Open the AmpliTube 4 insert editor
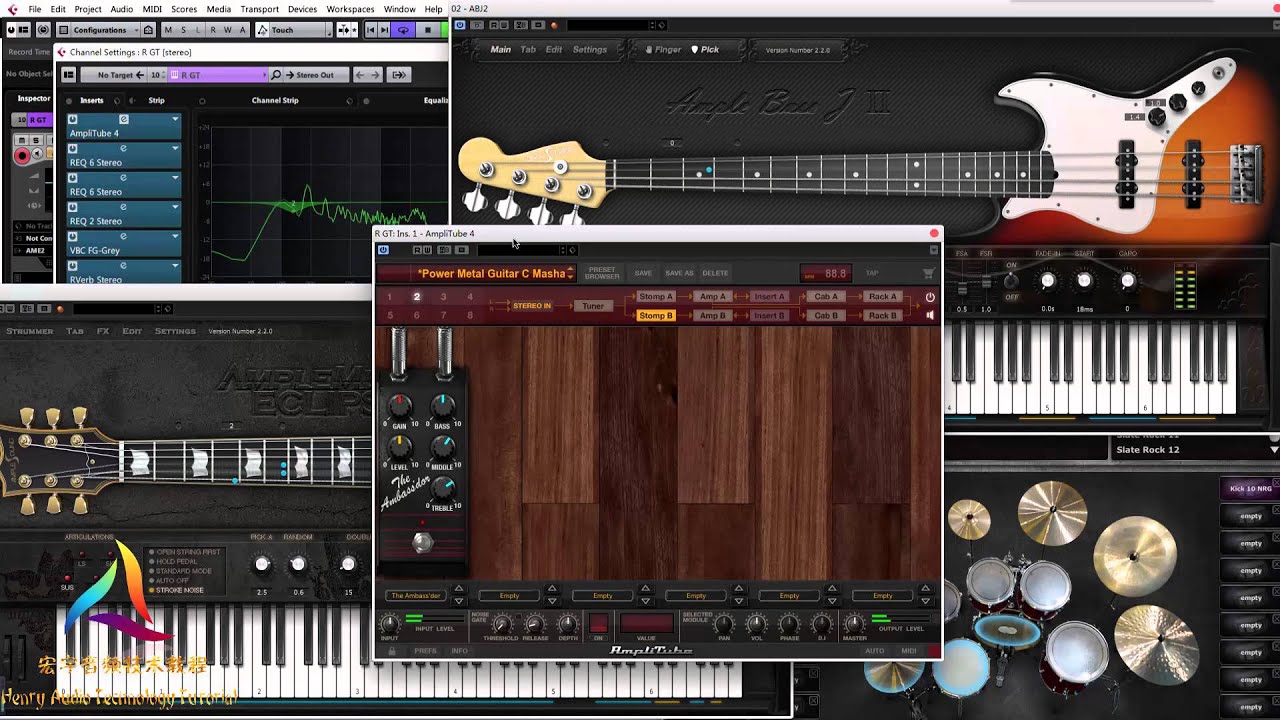This screenshot has height=720, width=1280. [123, 119]
